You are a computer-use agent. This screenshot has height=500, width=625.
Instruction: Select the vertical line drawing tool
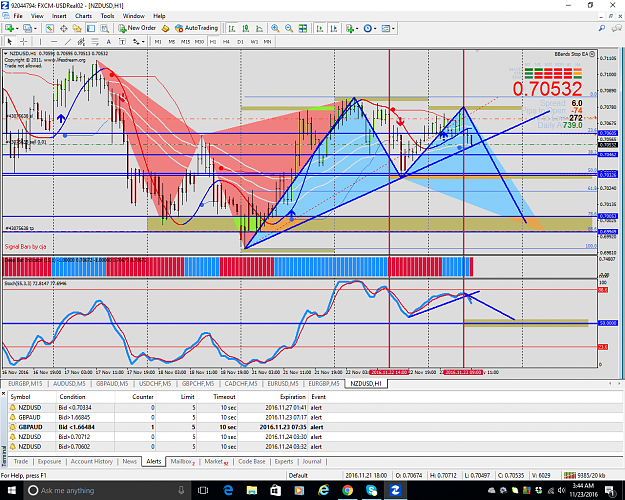pos(40,41)
